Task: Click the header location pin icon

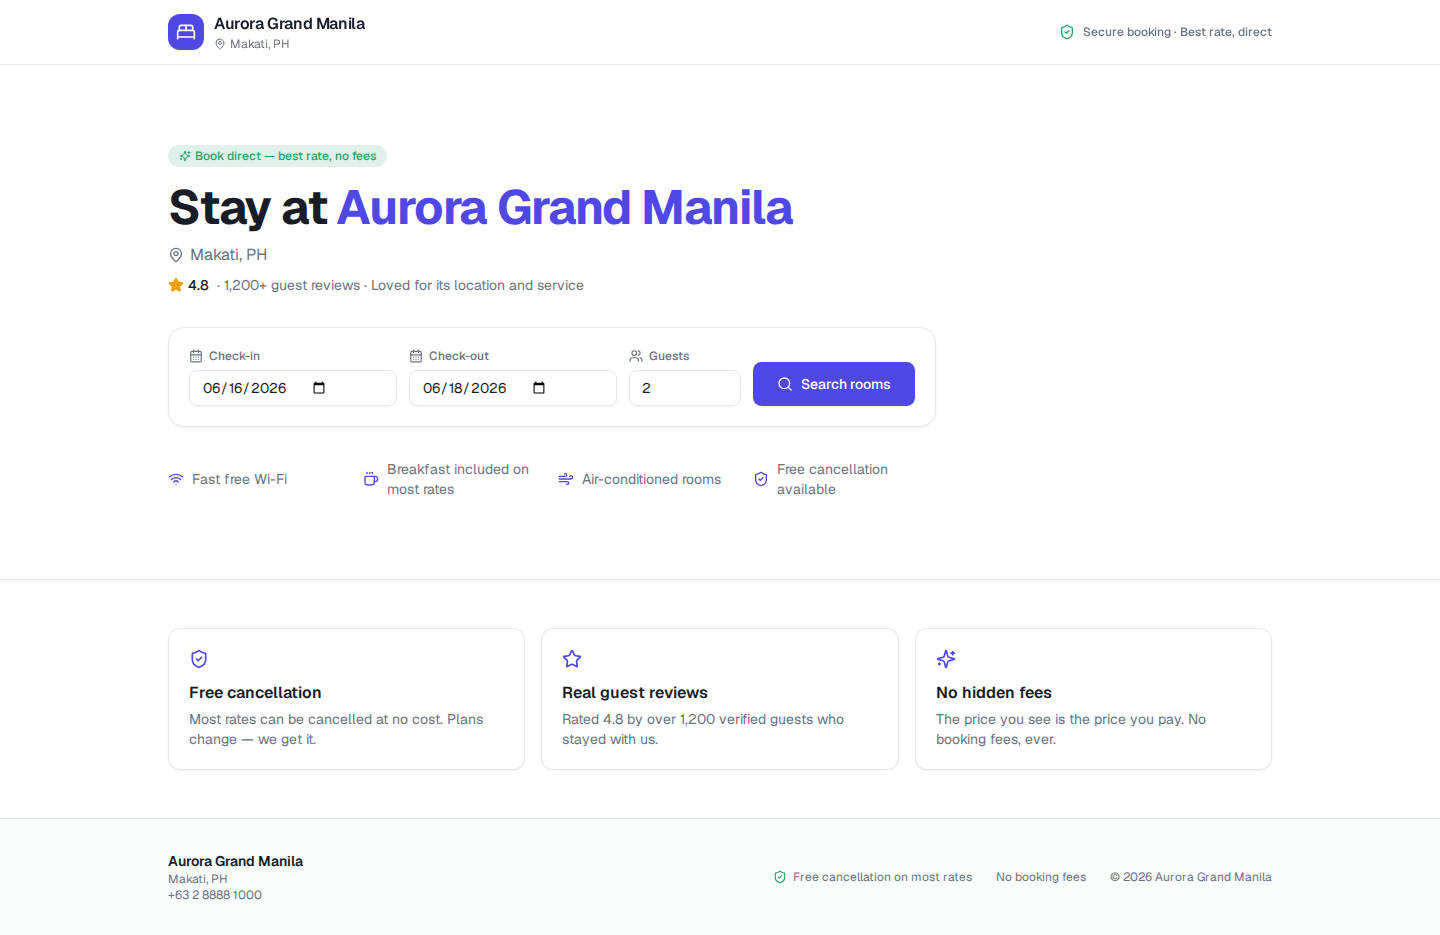Action: 220,44
